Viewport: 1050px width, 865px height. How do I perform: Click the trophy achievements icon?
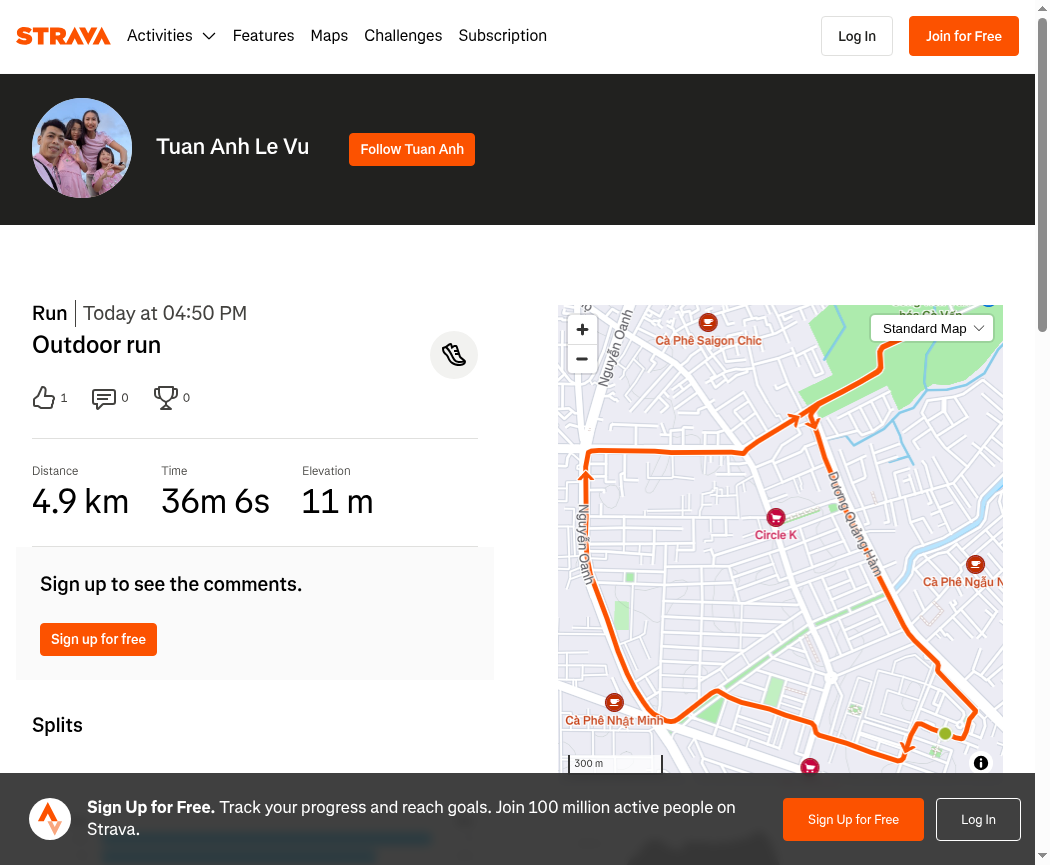pyautogui.click(x=165, y=398)
